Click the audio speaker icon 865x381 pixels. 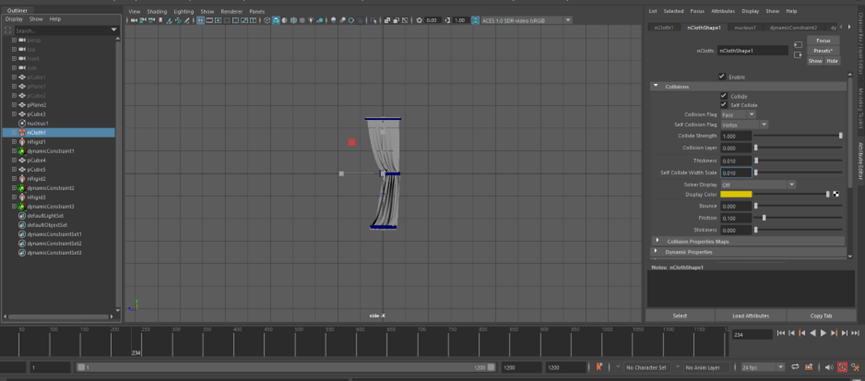830,367
